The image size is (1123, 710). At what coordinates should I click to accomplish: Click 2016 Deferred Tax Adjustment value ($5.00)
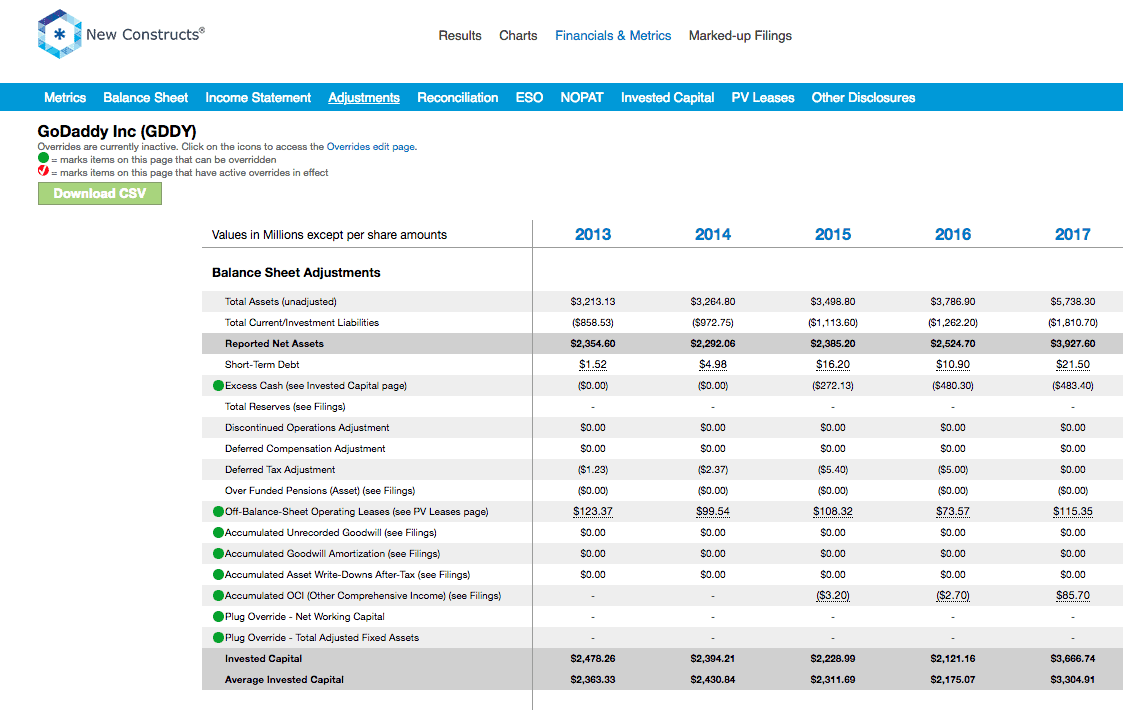(x=953, y=470)
